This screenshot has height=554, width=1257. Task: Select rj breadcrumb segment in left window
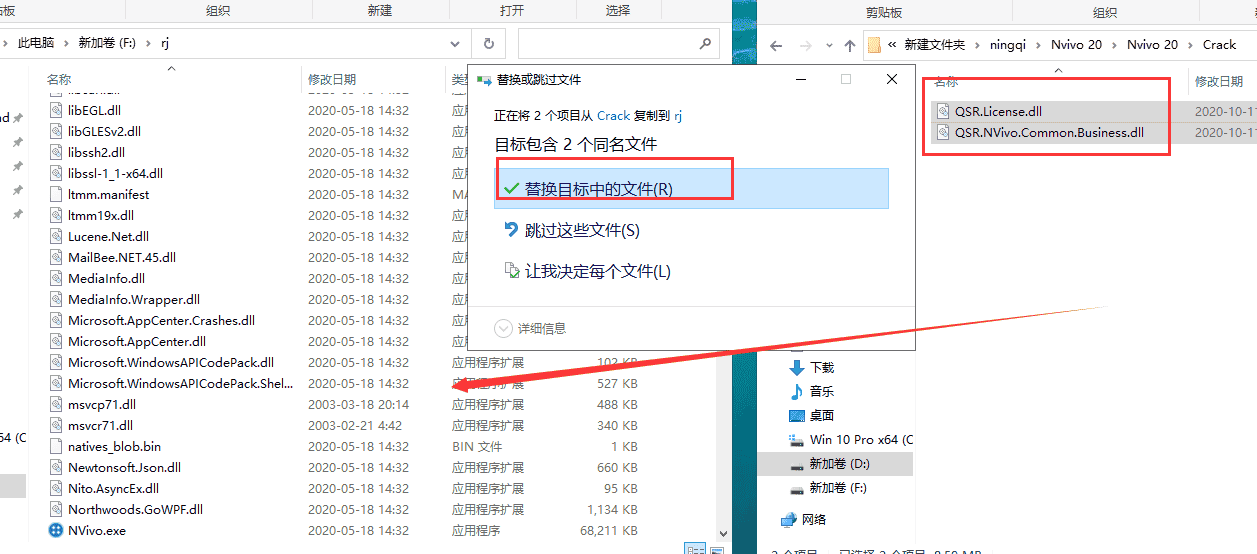tap(165, 43)
